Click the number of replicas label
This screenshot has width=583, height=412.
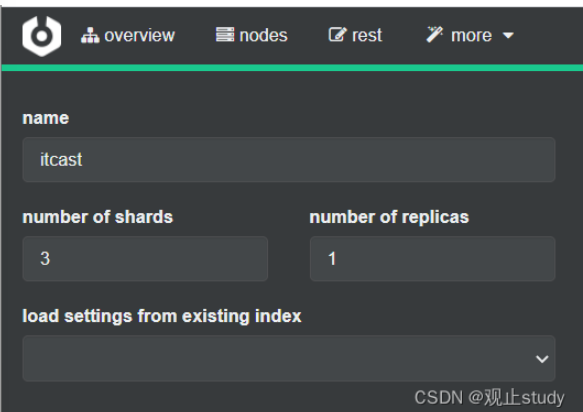(x=389, y=217)
